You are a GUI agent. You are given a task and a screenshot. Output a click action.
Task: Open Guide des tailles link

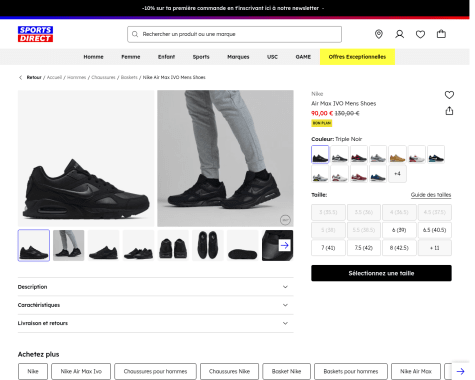point(431,195)
